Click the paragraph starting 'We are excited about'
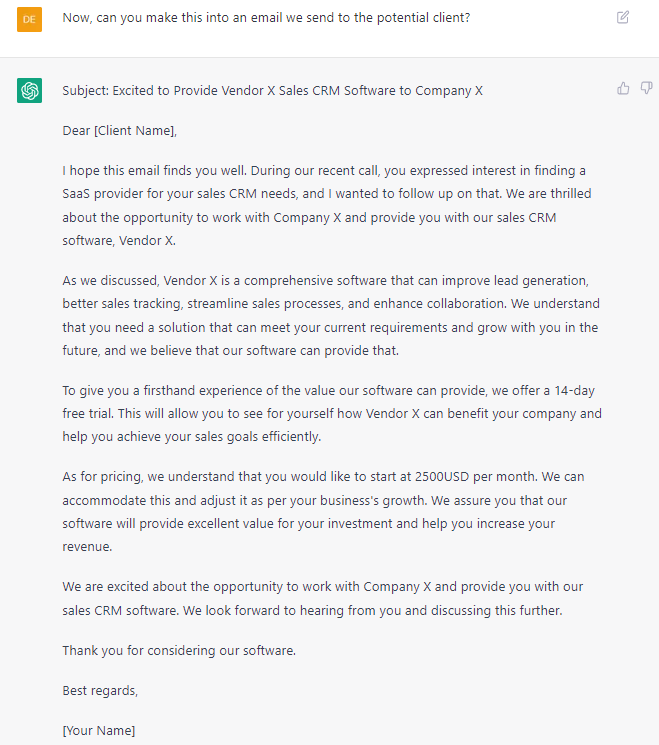This screenshot has height=745, width=659. coord(323,598)
